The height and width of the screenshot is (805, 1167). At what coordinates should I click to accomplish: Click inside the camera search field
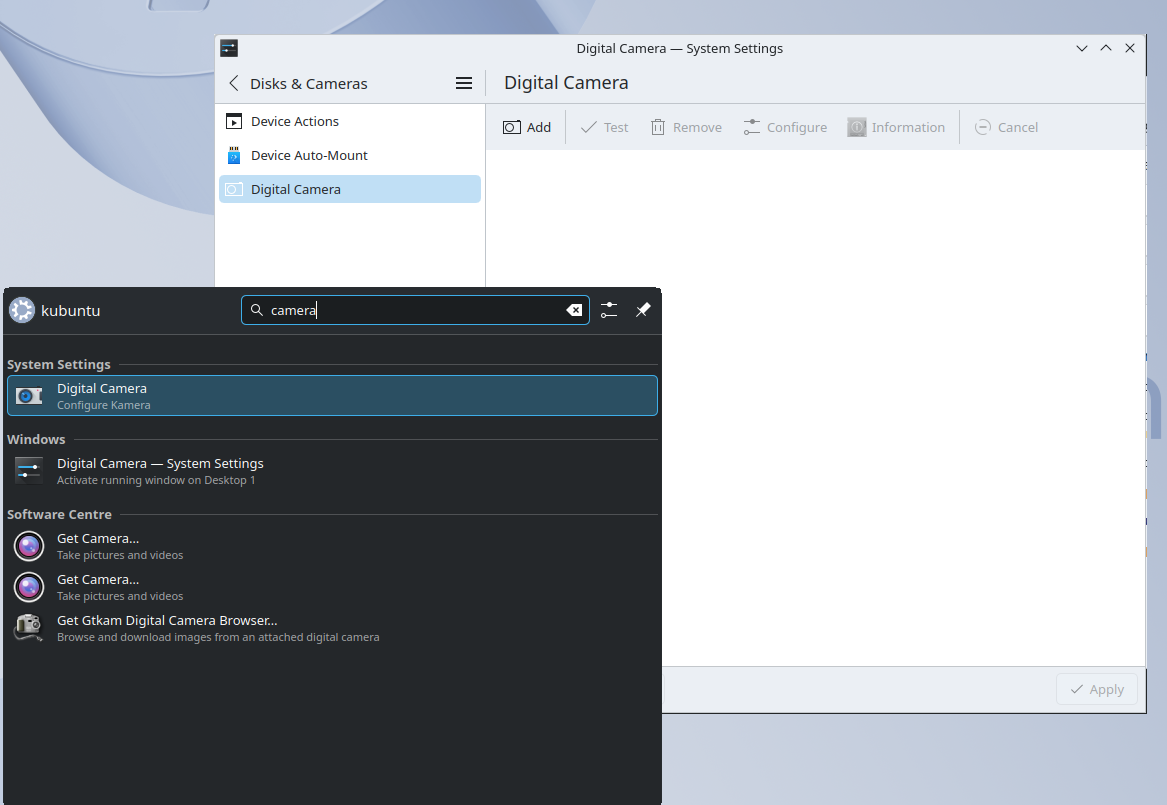point(415,310)
